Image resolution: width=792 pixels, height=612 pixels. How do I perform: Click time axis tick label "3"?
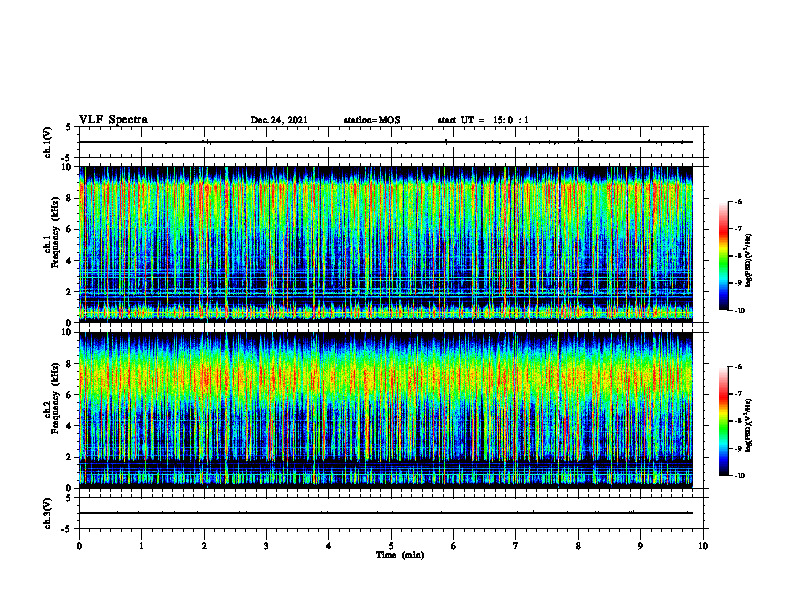tap(266, 546)
